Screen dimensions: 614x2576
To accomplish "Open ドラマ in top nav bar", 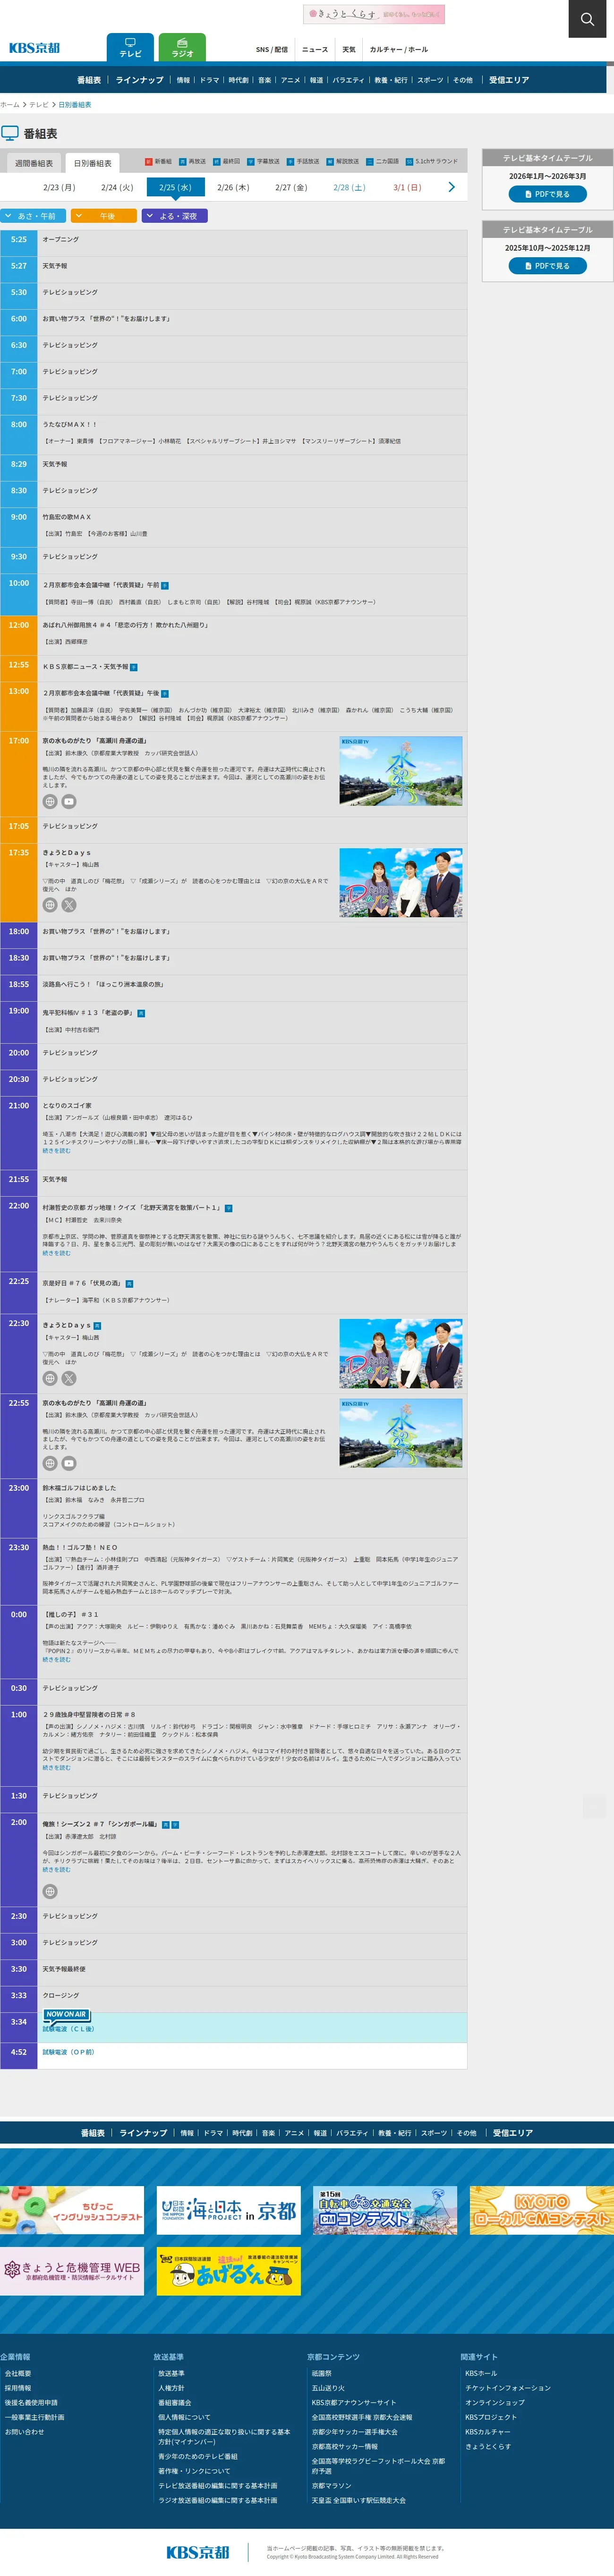I will 209,80.
